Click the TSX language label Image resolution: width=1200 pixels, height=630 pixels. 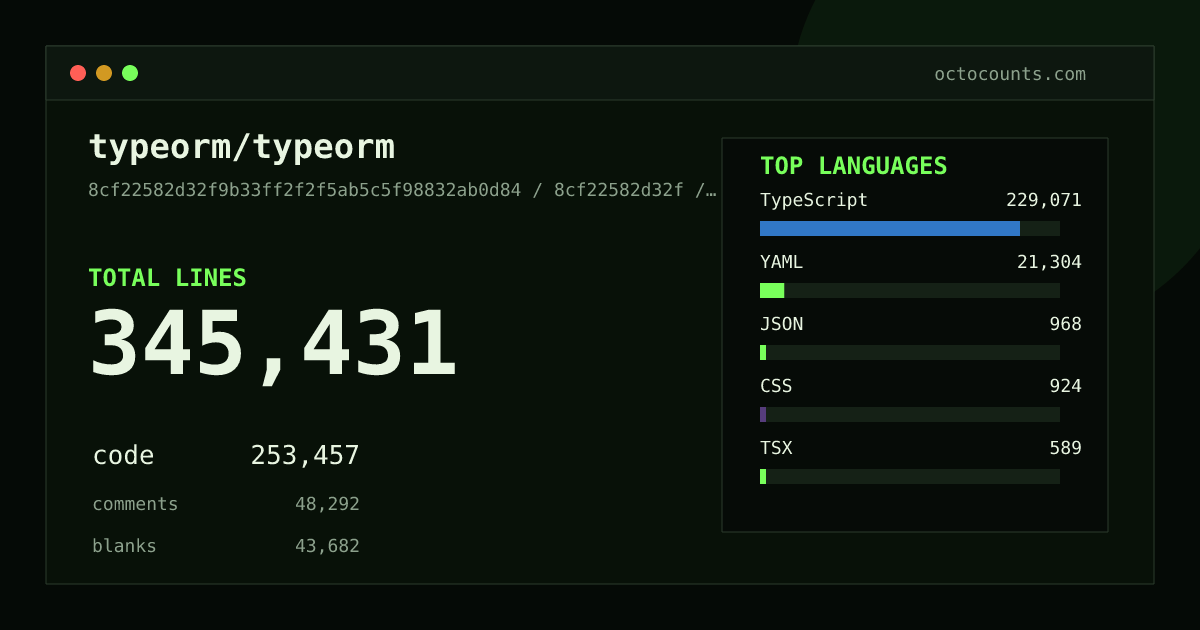[x=776, y=448]
